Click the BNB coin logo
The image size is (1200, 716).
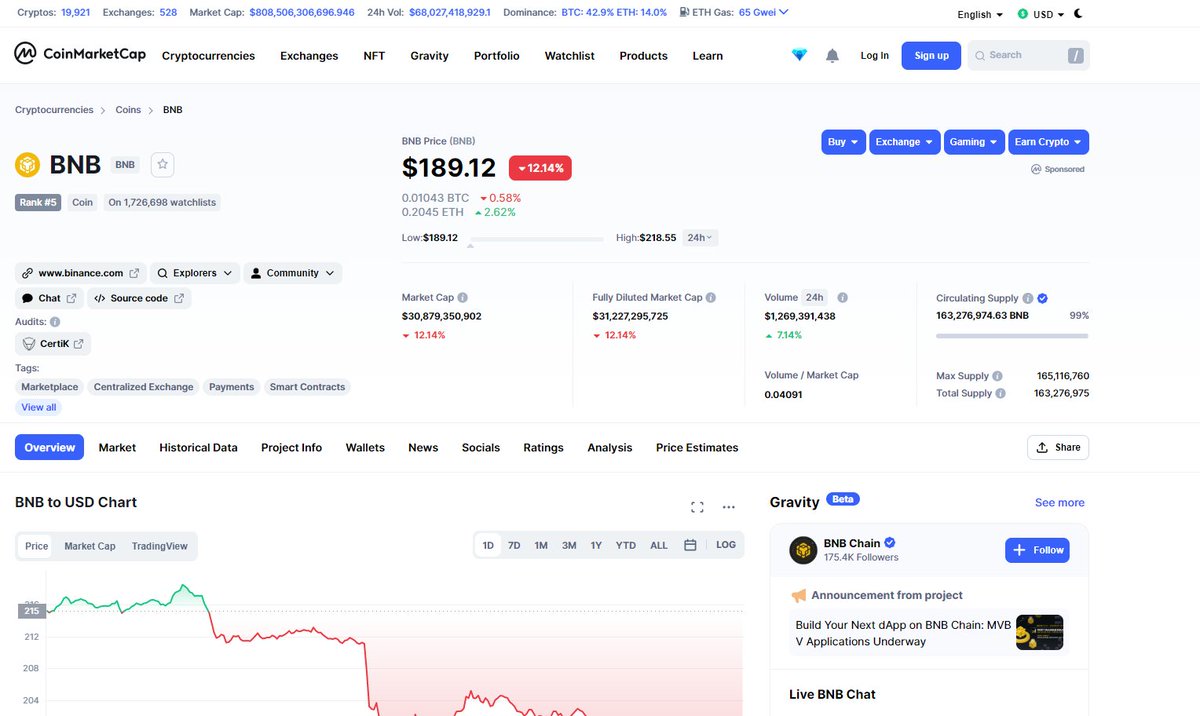tap(27, 165)
